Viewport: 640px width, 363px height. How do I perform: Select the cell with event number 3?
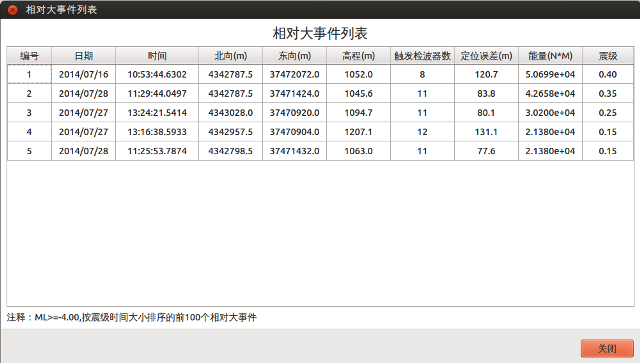tap(29, 113)
